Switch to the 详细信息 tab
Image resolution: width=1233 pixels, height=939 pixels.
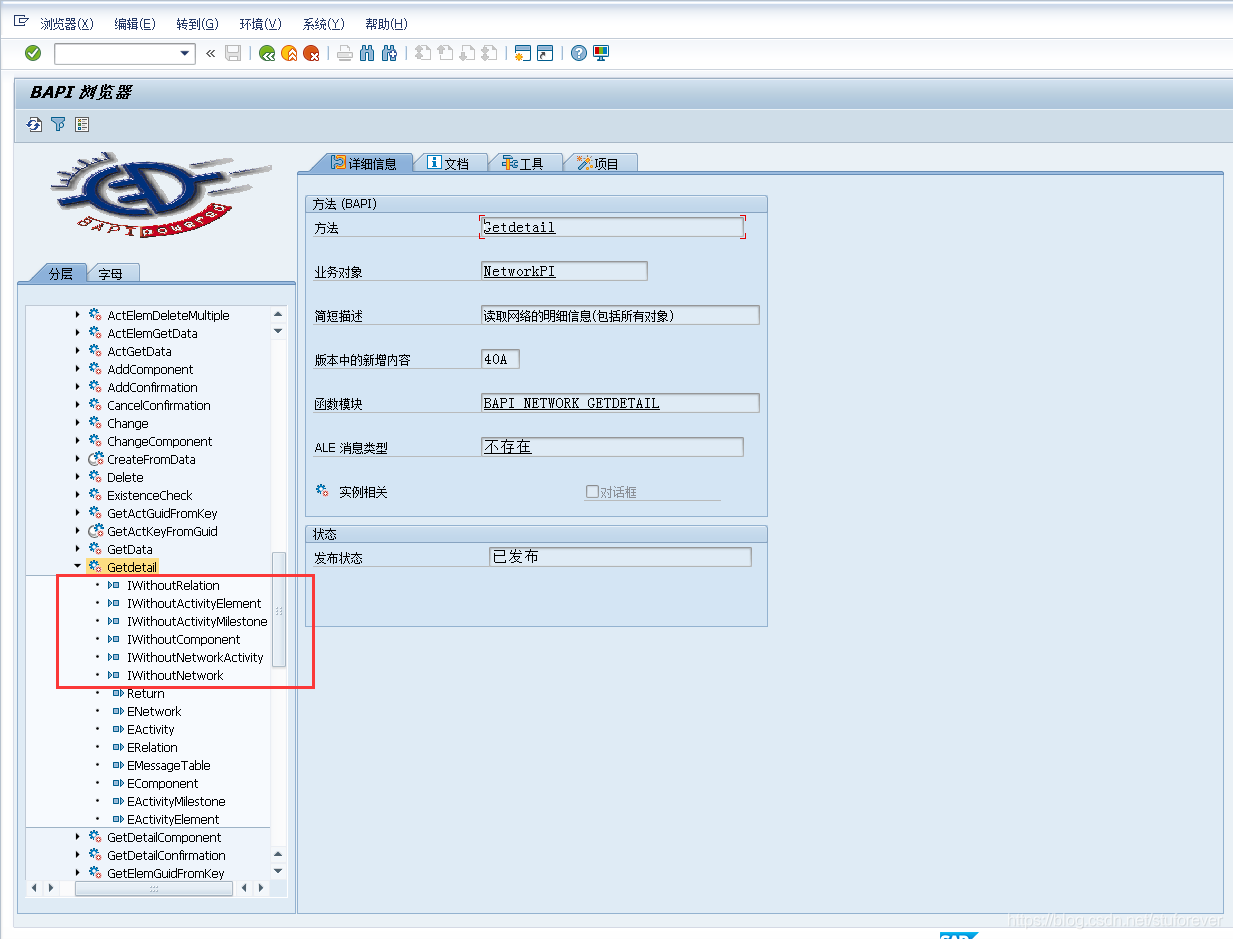(x=363, y=163)
